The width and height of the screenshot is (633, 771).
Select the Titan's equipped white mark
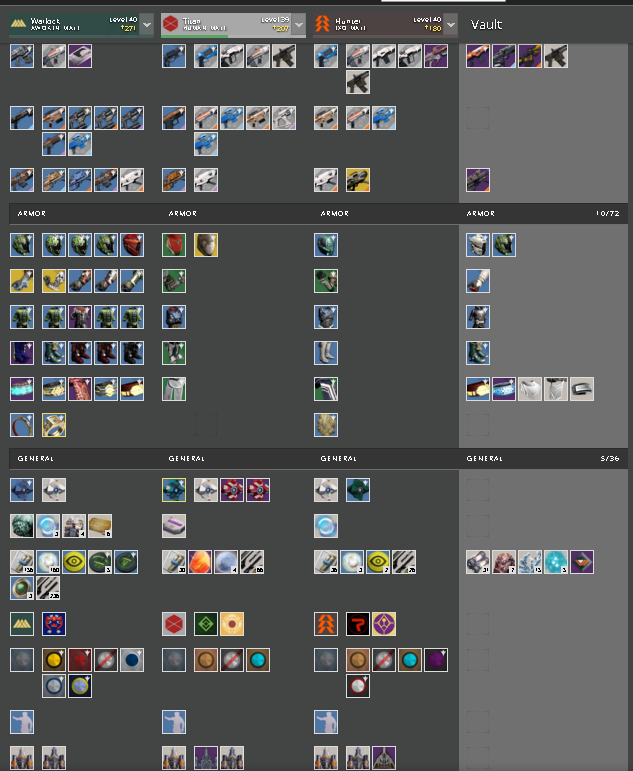(174, 389)
